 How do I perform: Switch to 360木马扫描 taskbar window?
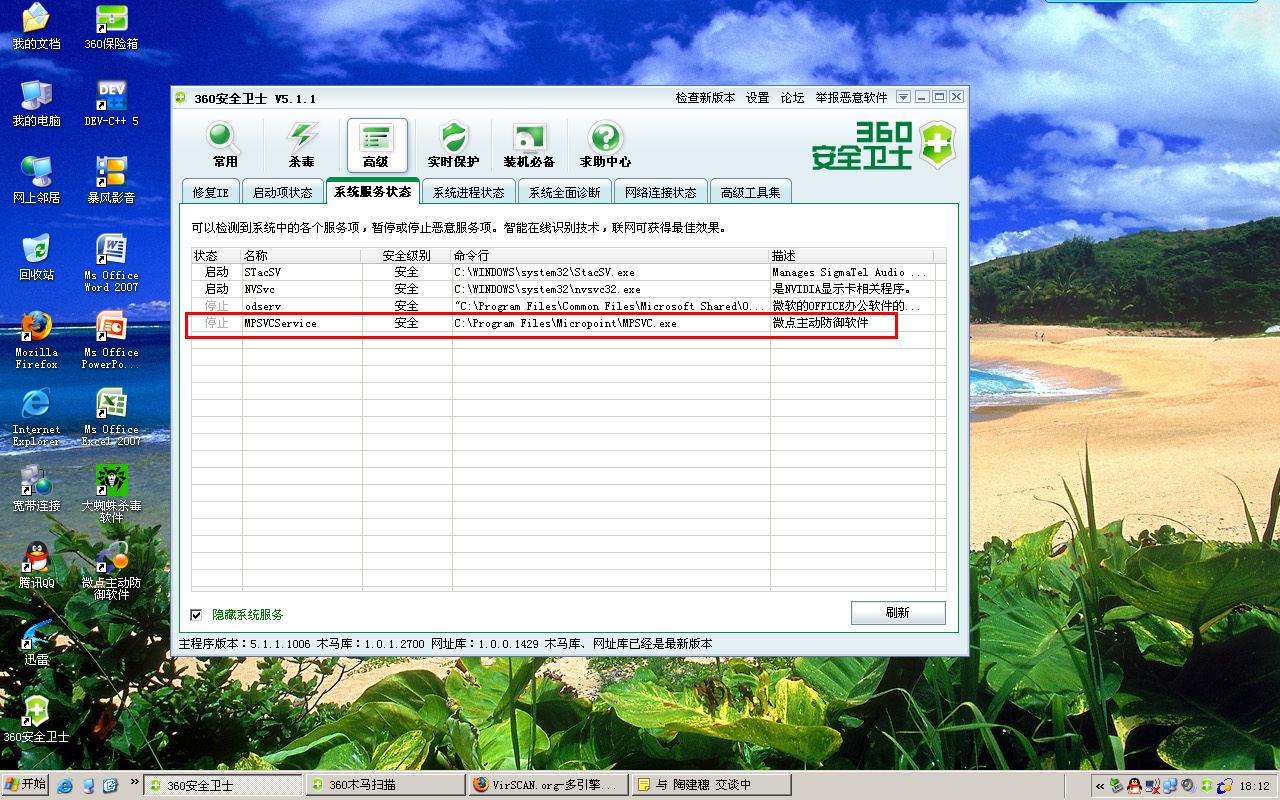386,785
